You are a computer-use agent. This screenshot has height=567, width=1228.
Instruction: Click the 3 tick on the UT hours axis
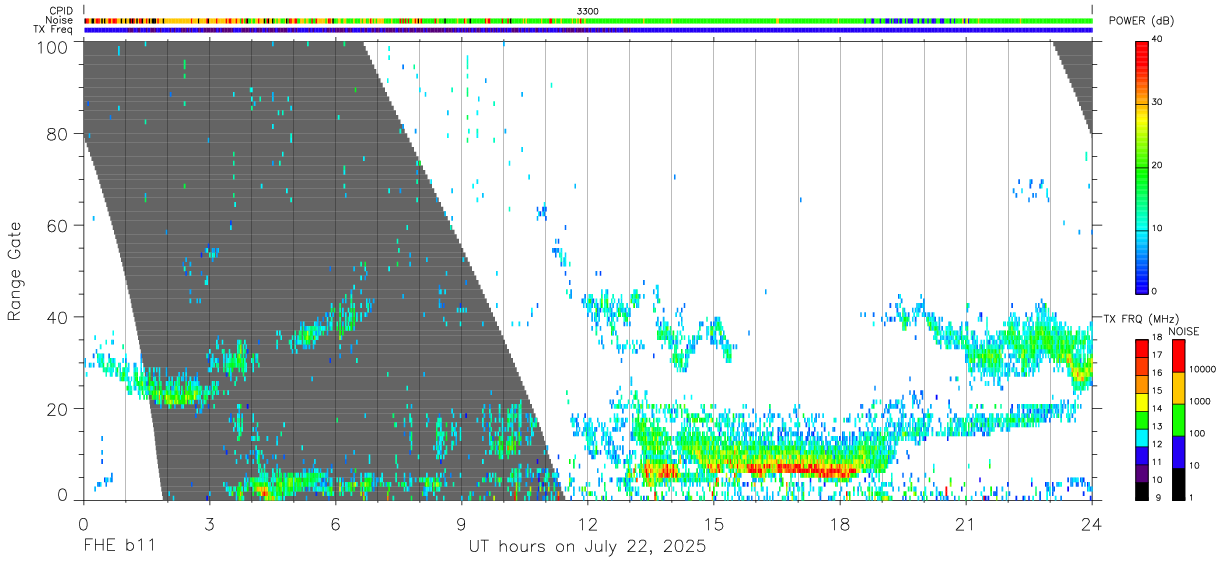pyautogui.click(x=210, y=524)
